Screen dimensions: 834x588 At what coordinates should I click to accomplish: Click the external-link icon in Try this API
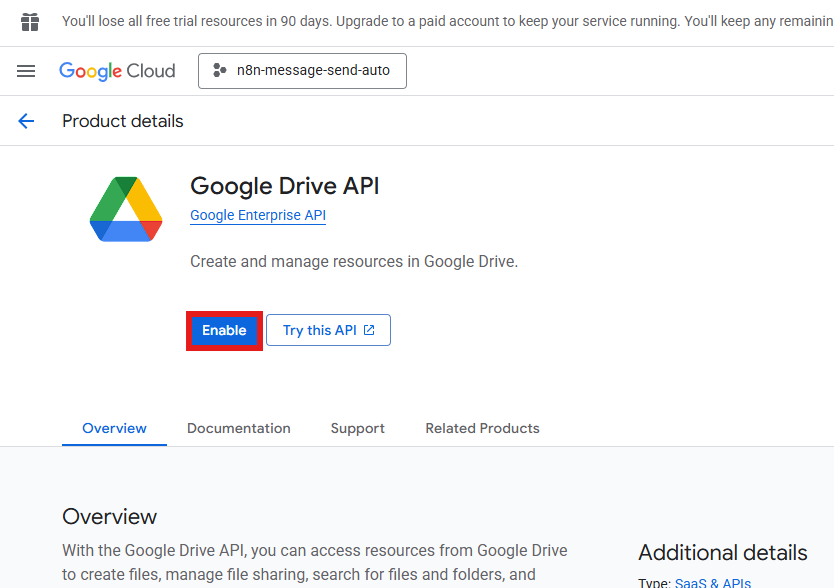pyautogui.click(x=369, y=330)
